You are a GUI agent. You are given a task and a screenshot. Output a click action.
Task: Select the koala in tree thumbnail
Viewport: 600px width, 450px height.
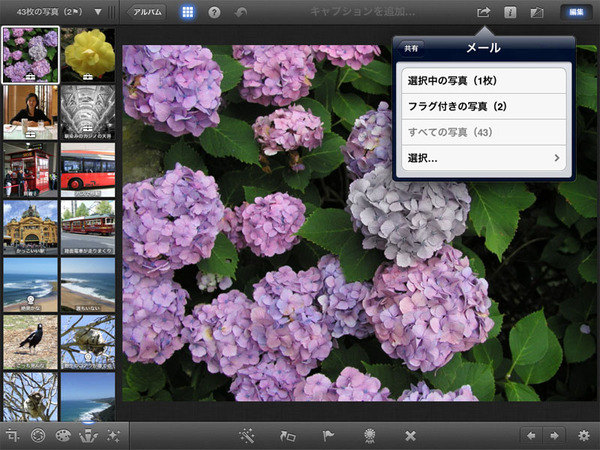point(30,397)
